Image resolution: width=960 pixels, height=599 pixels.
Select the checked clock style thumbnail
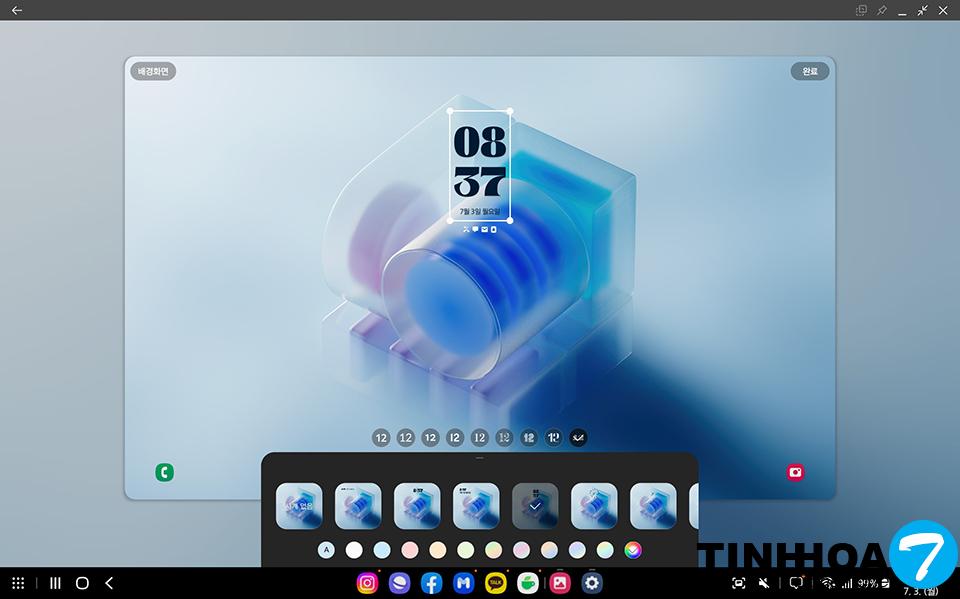click(535, 506)
